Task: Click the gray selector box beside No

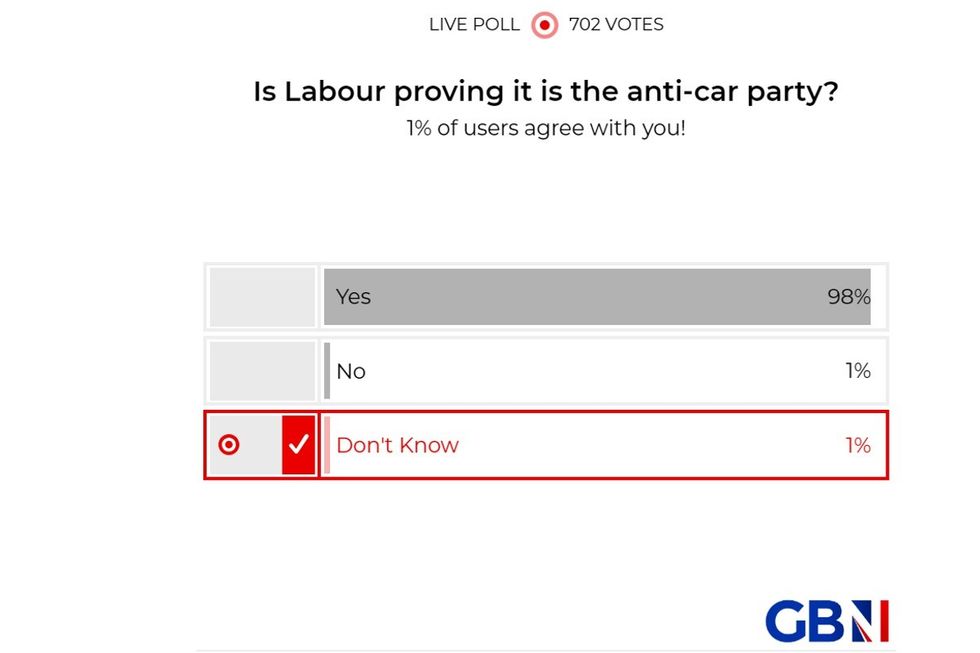Action: (x=261, y=371)
